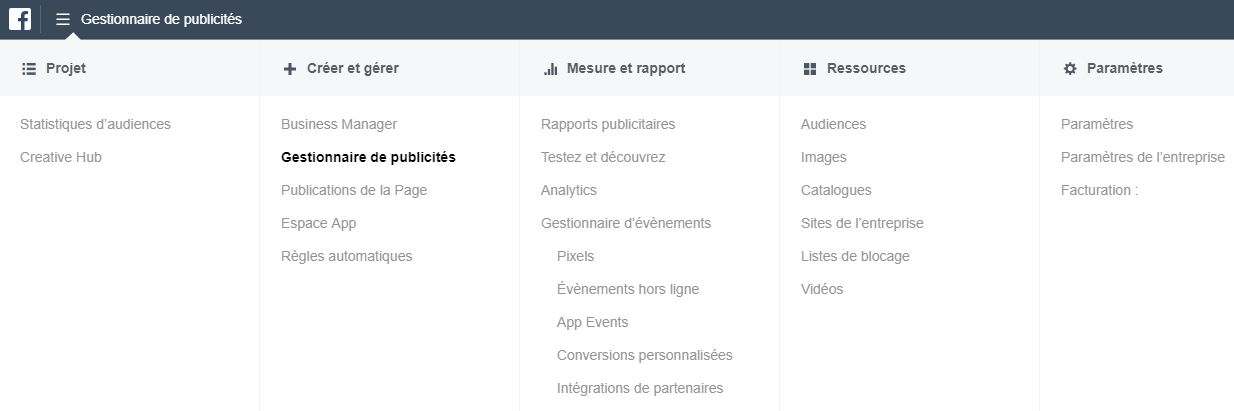Select Testez et découvrez

coord(603,157)
